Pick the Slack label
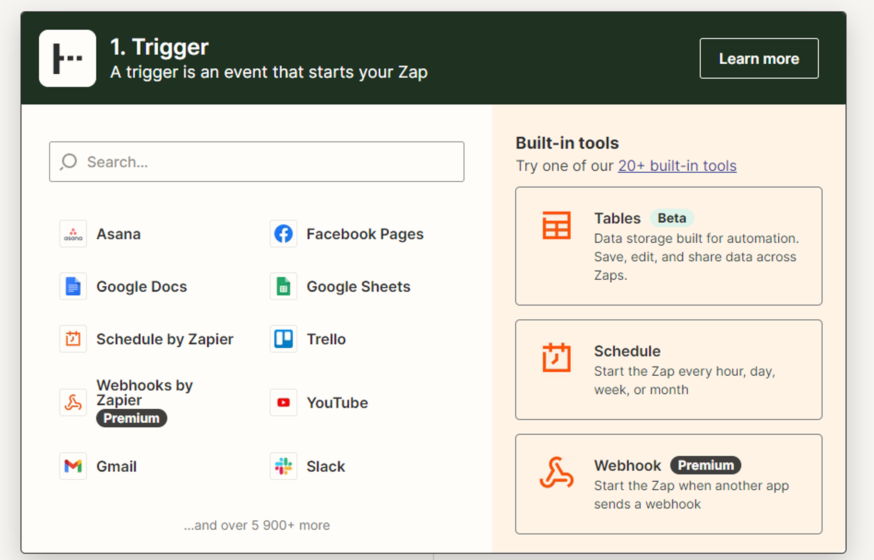The height and width of the screenshot is (560, 874). [x=326, y=466]
